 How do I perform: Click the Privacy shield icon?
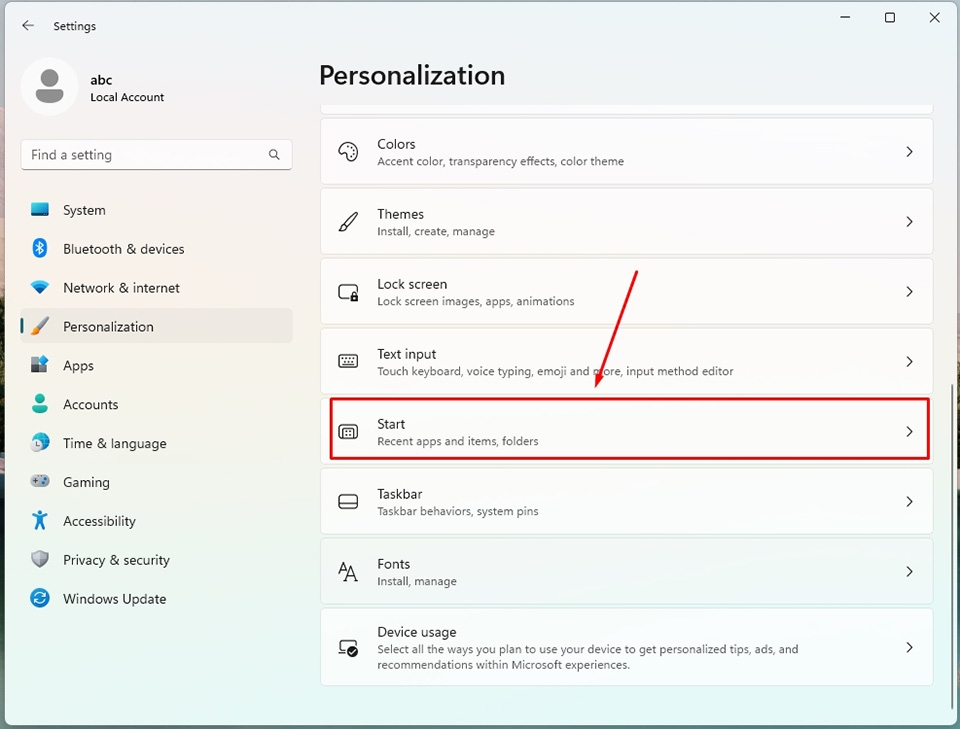click(40, 559)
